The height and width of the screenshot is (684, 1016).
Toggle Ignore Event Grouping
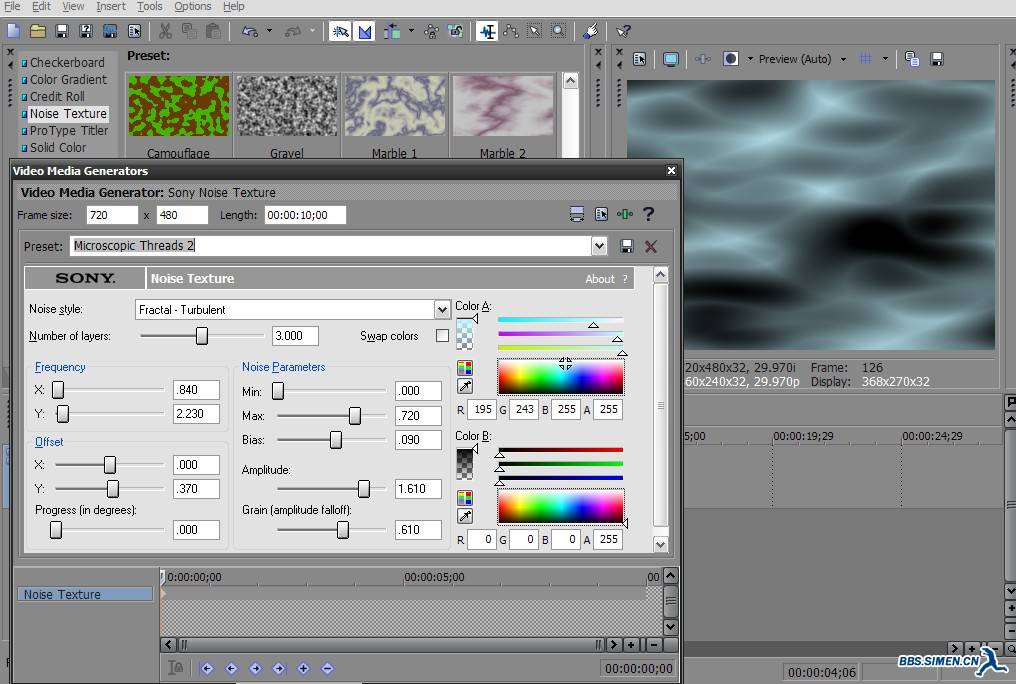click(x=456, y=30)
